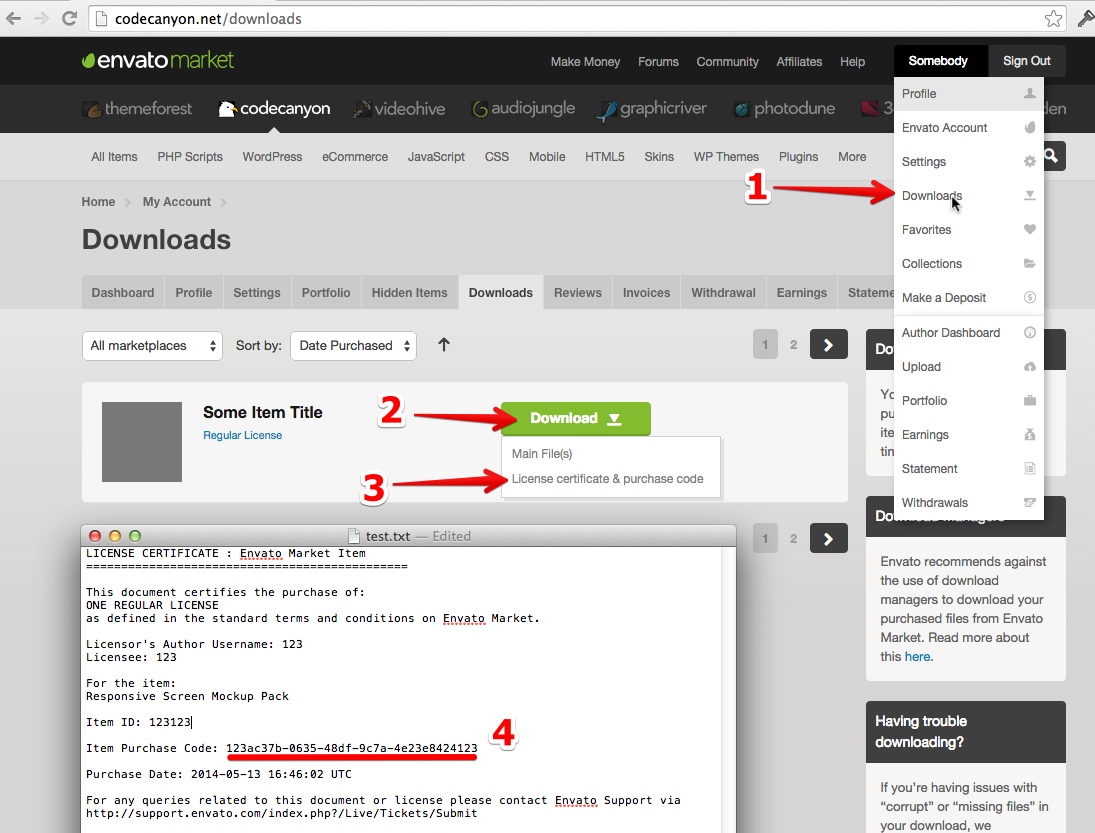Click the Author Dashboard gauge icon
Screen dimensions: 1095x833
(x=1029, y=332)
